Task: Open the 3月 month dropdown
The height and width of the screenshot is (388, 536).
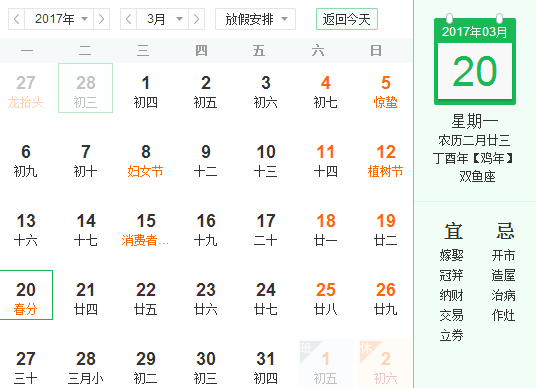Action: point(162,19)
